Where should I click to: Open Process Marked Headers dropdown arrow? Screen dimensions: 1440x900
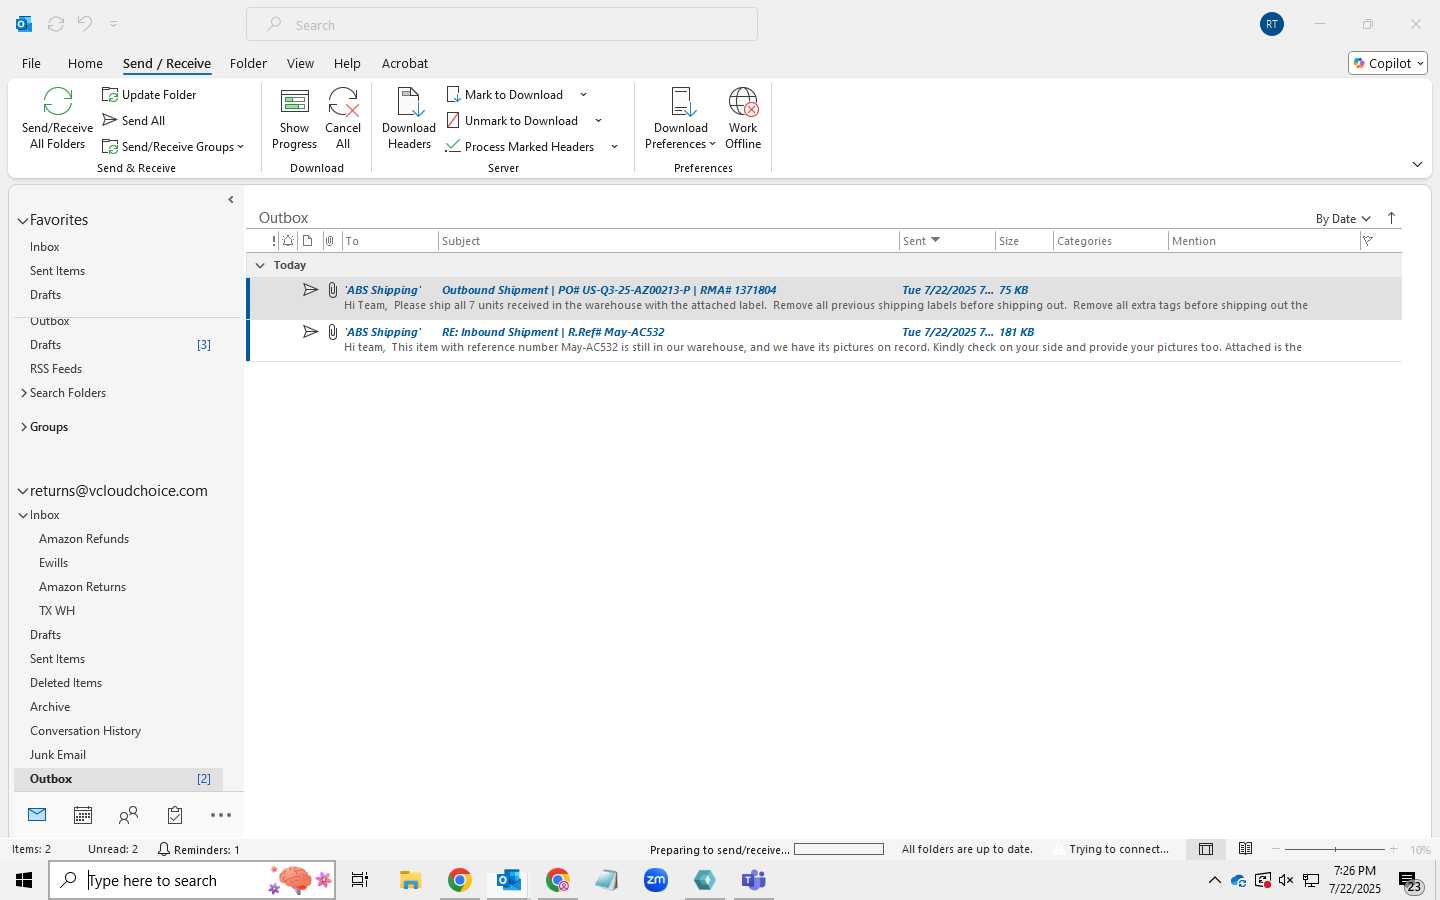coord(614,147)
